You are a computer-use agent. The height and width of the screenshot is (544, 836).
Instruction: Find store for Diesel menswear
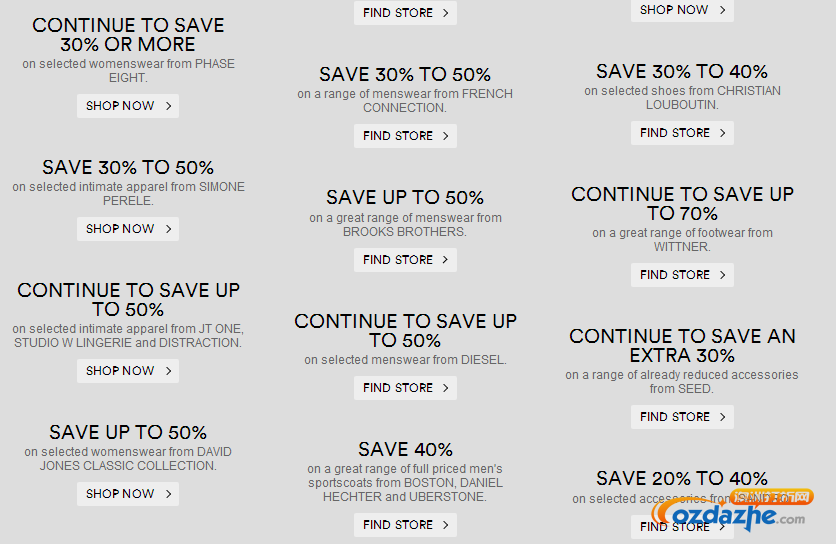coord(405,387)
